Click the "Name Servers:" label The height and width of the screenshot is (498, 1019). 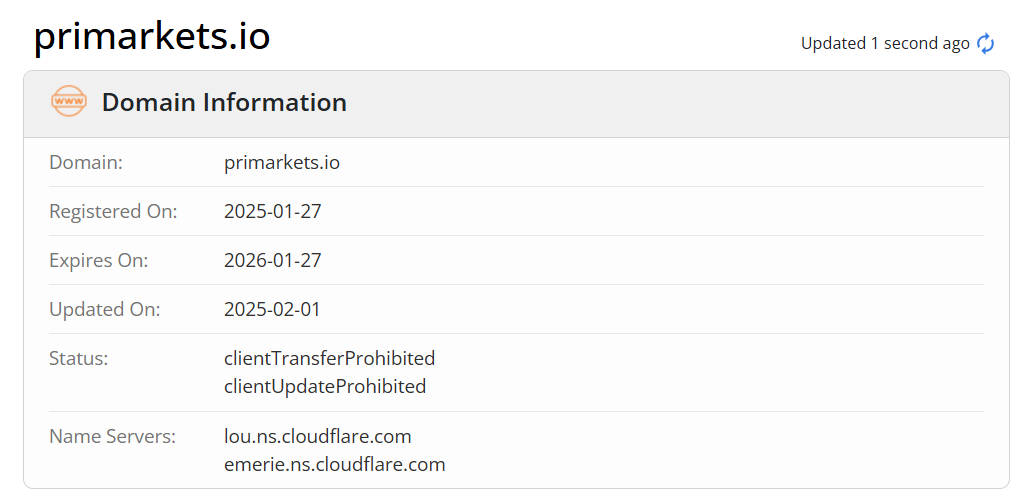pyautogui.click(x=112, y=436)
